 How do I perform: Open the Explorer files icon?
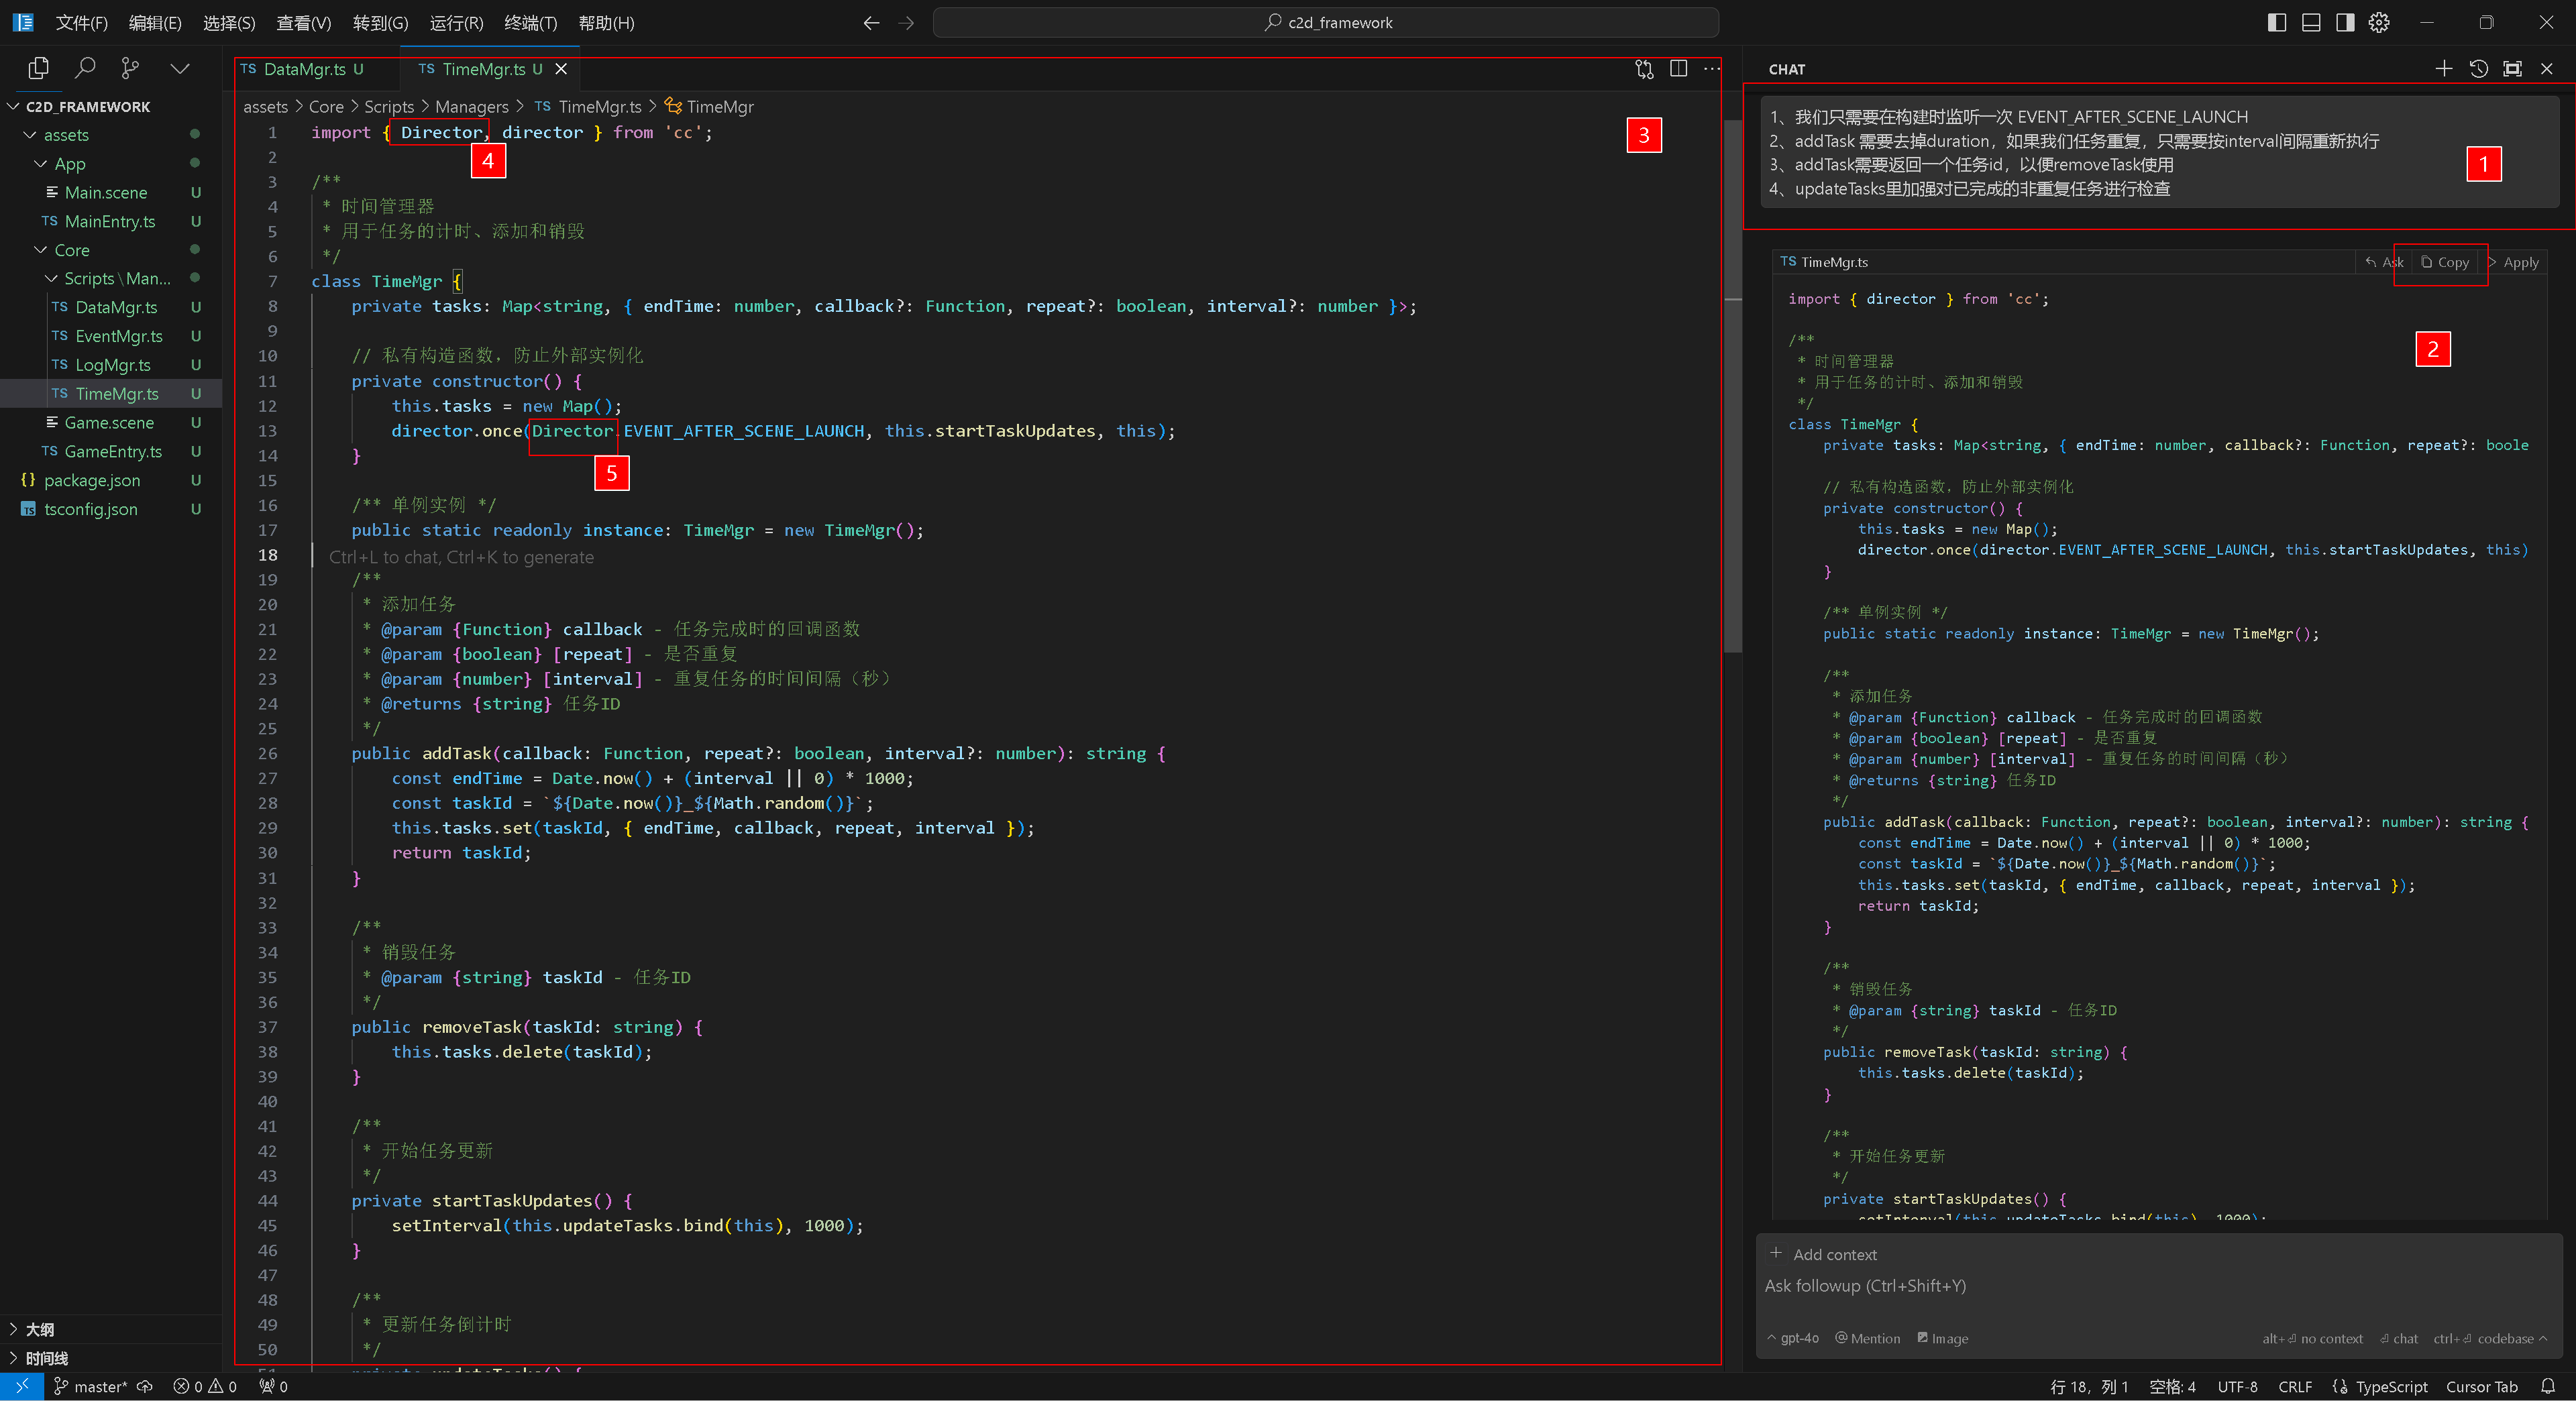[x=39, y=68]
